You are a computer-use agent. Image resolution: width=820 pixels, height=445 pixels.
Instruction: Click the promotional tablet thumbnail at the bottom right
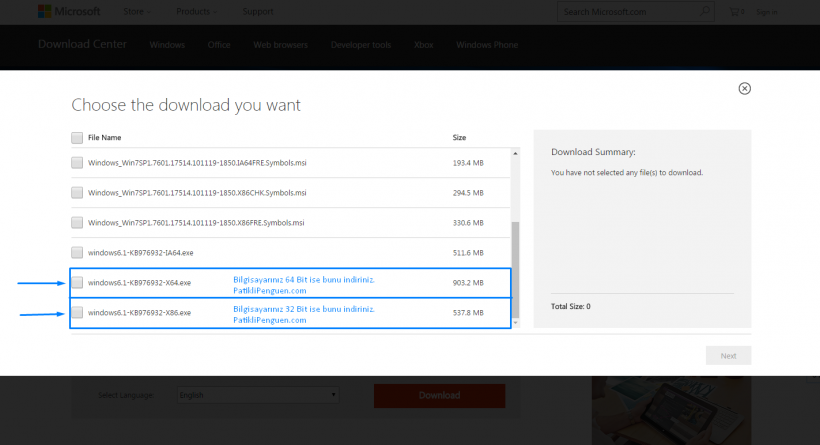coord(671,410)
